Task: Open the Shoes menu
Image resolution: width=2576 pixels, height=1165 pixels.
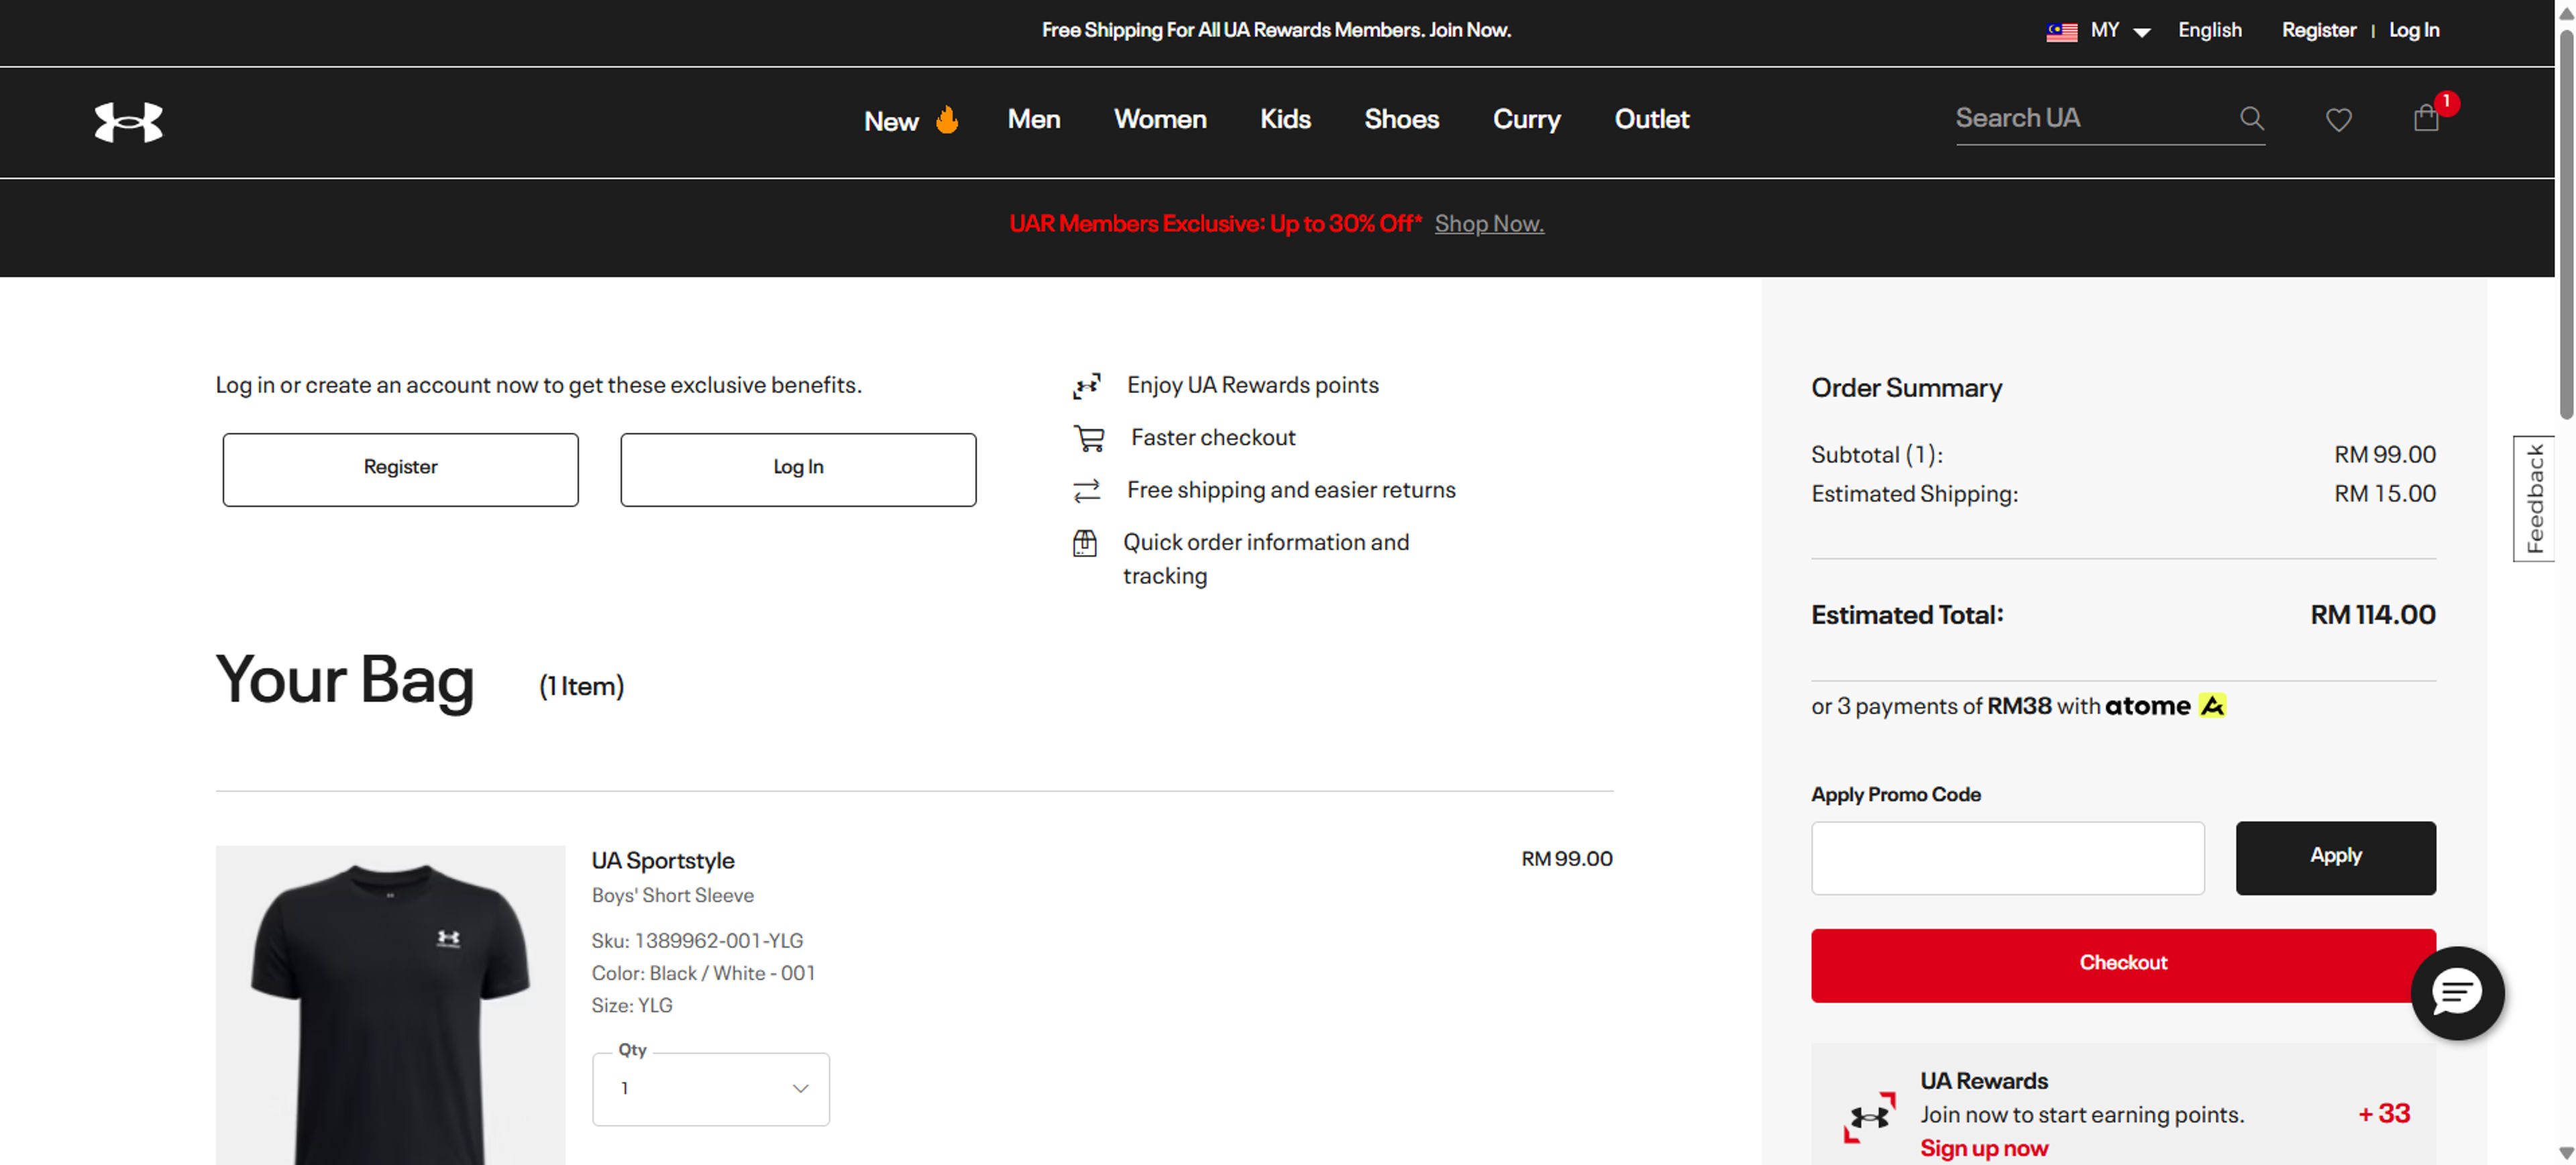Action: coord(1401,119)
